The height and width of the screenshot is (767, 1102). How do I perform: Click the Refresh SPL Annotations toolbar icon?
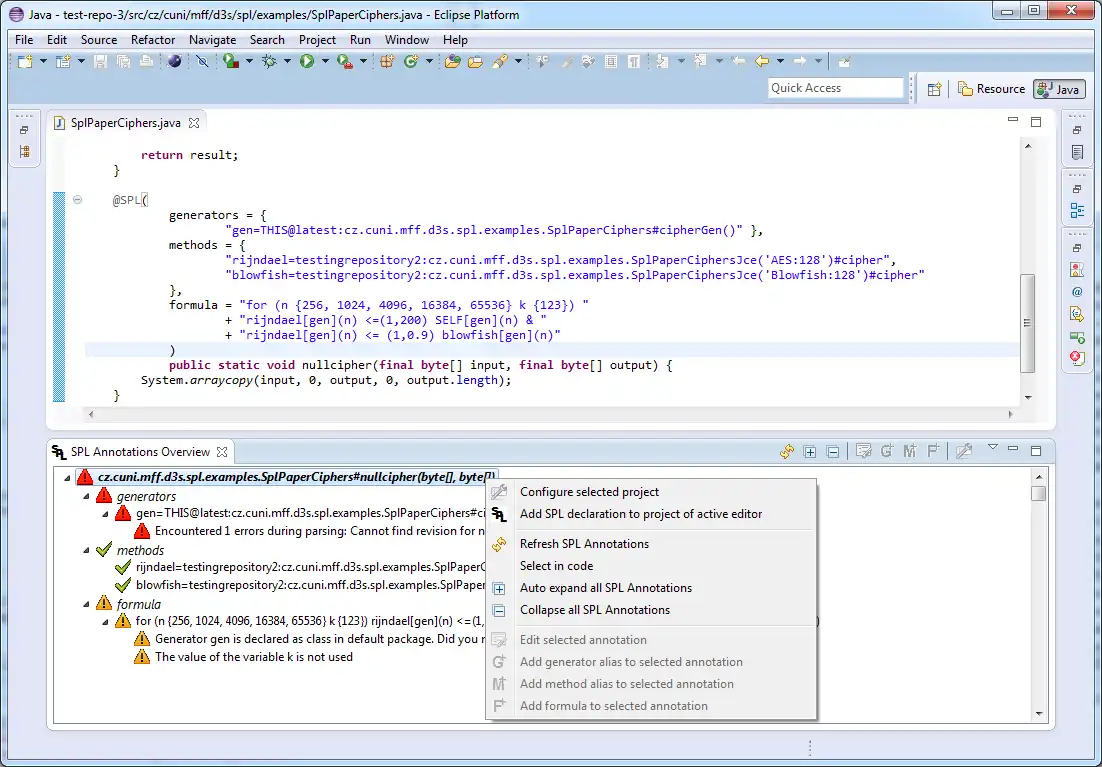pyautogui.click(x=787, y=452)
